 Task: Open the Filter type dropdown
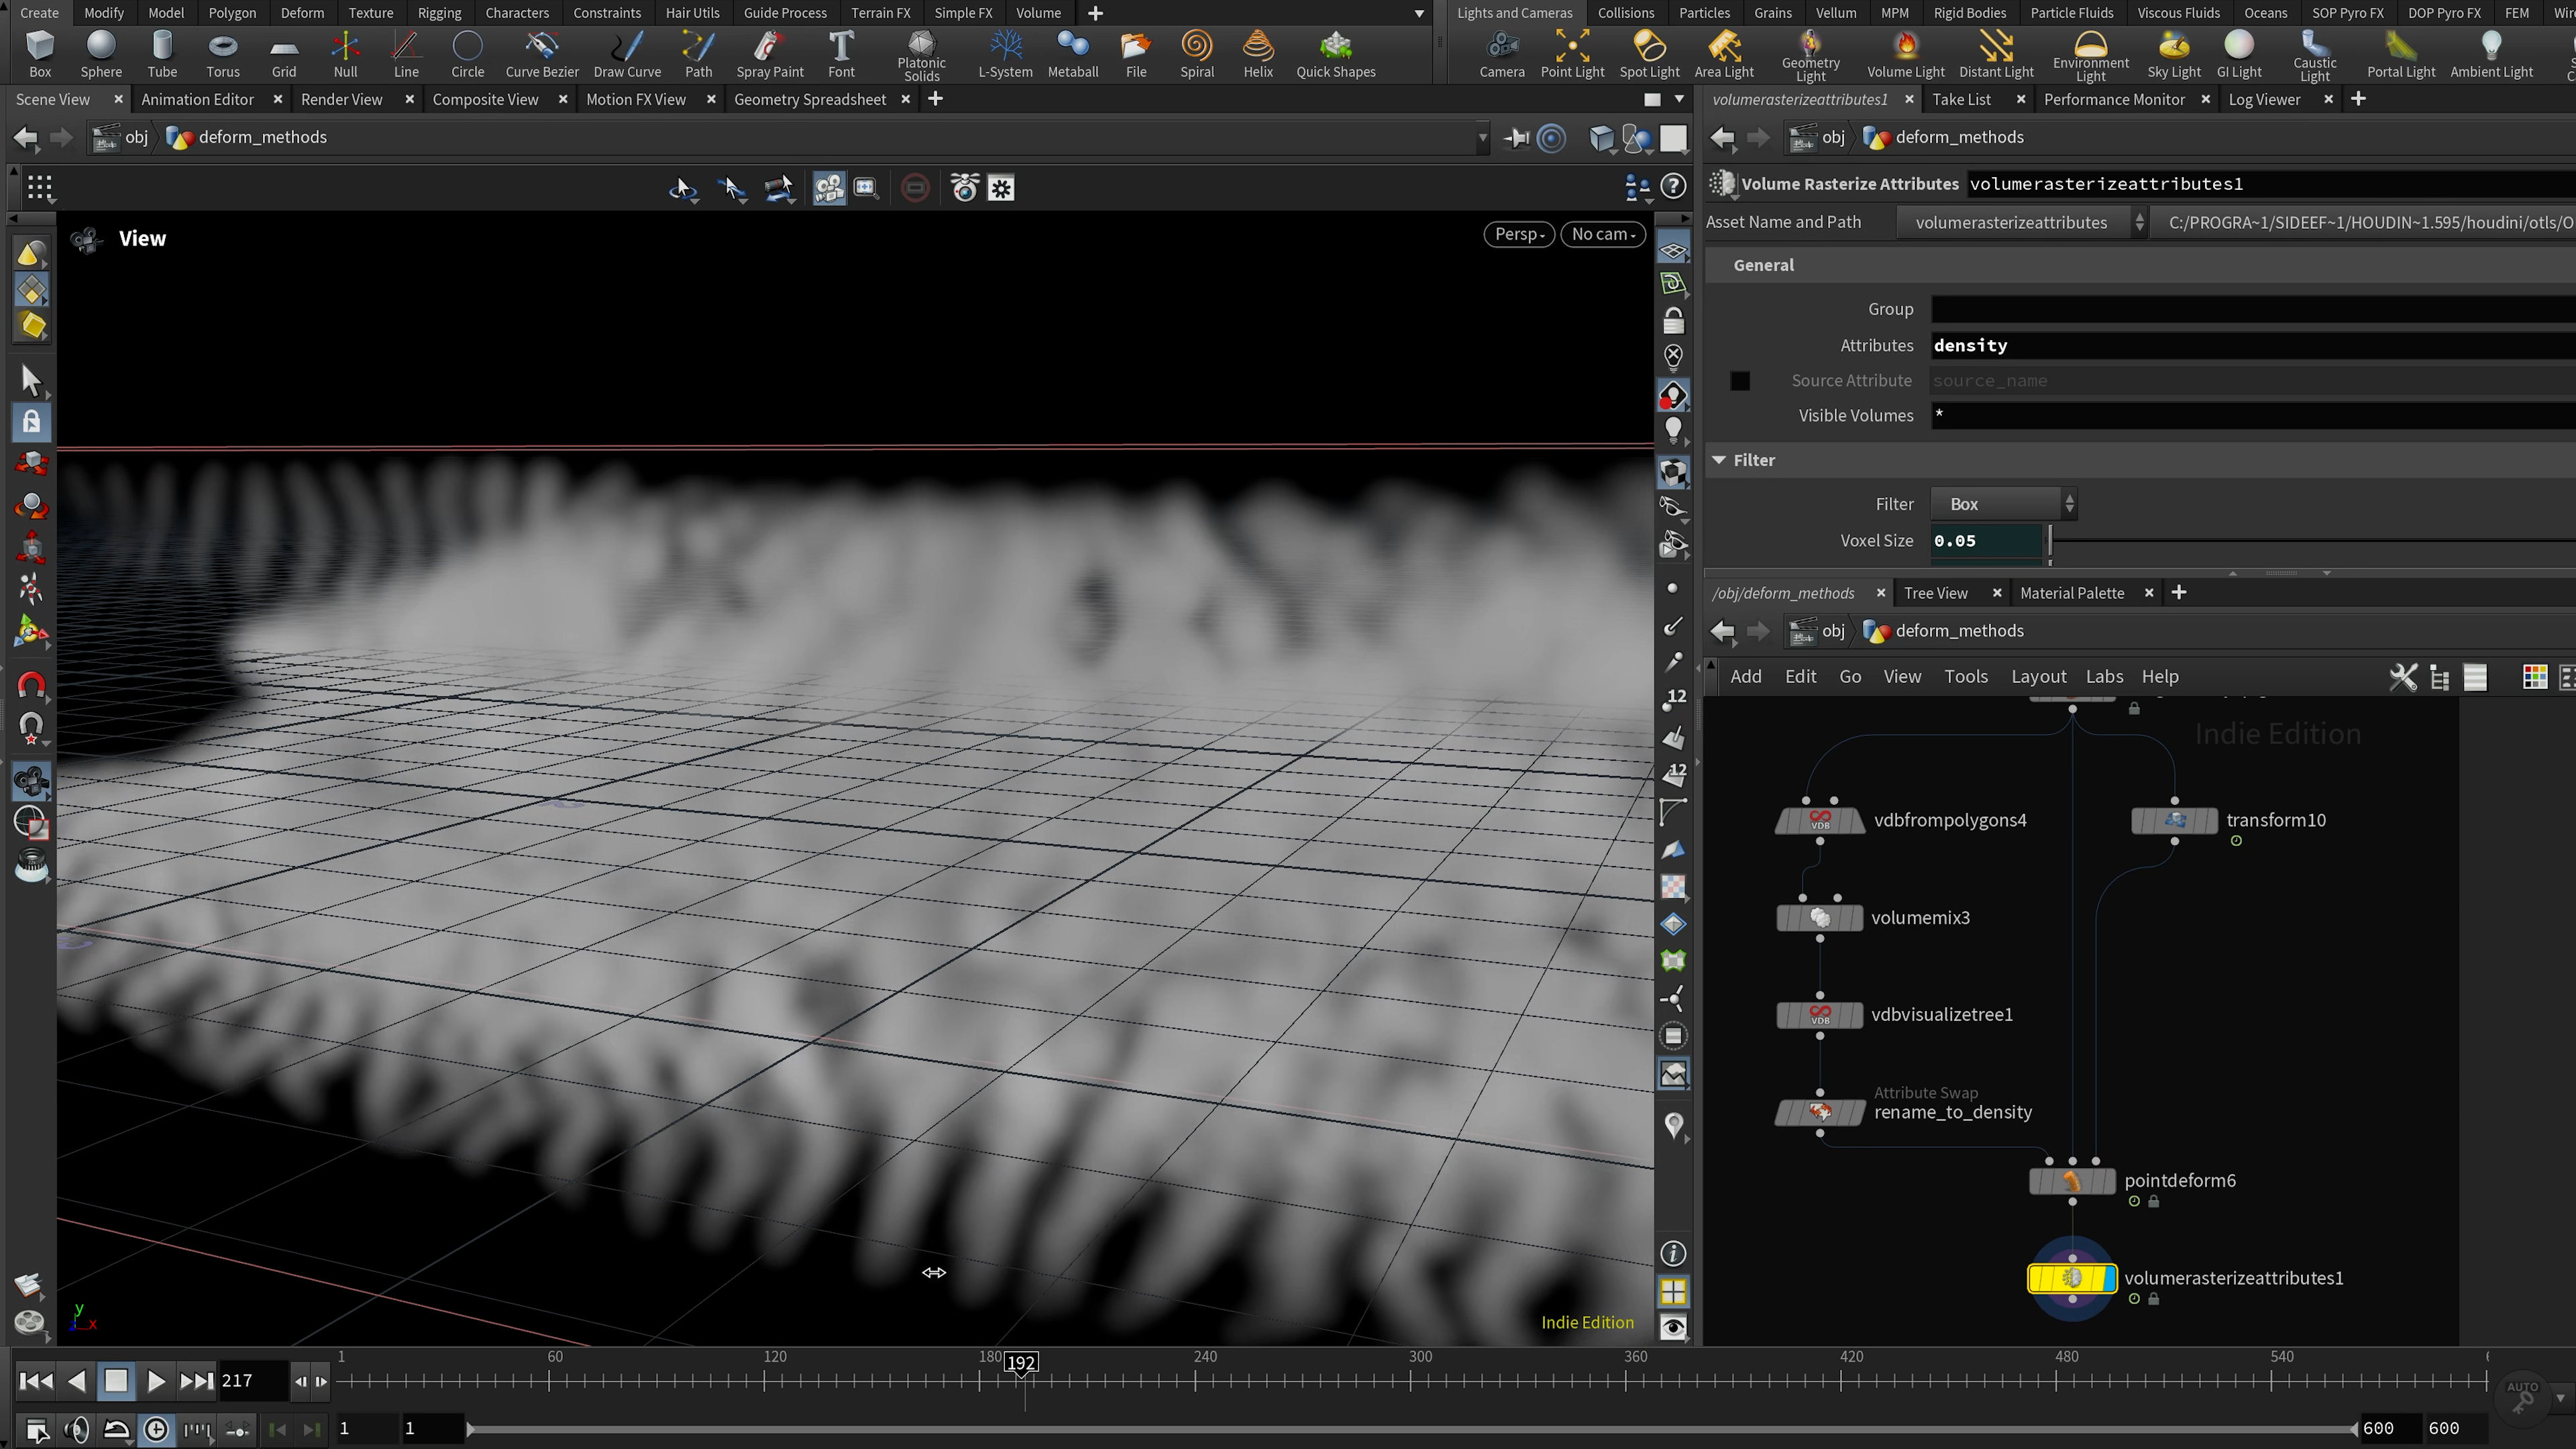click(2003, 504)
